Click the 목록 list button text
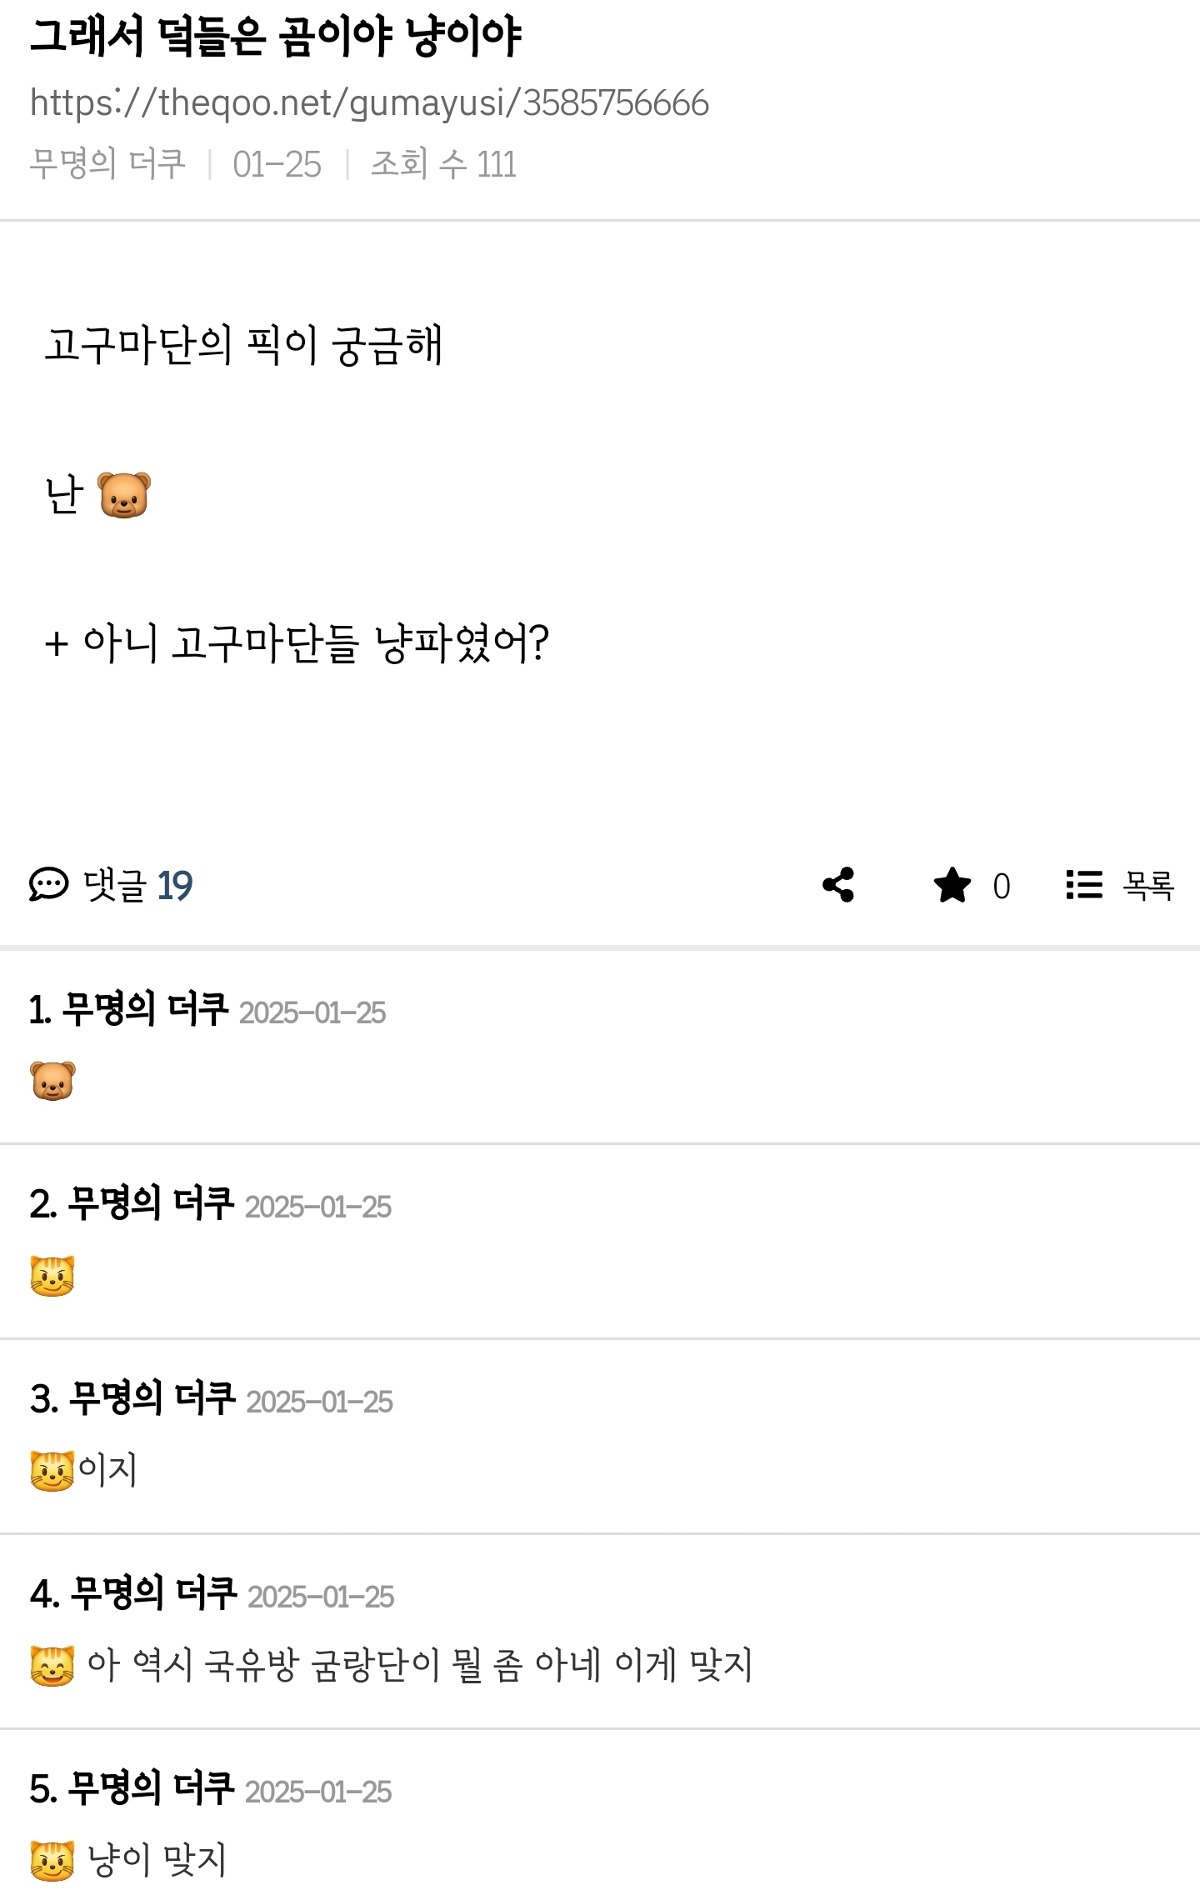The width and height of the screenshot is (1200, 1900). [x=1148, y=885]
